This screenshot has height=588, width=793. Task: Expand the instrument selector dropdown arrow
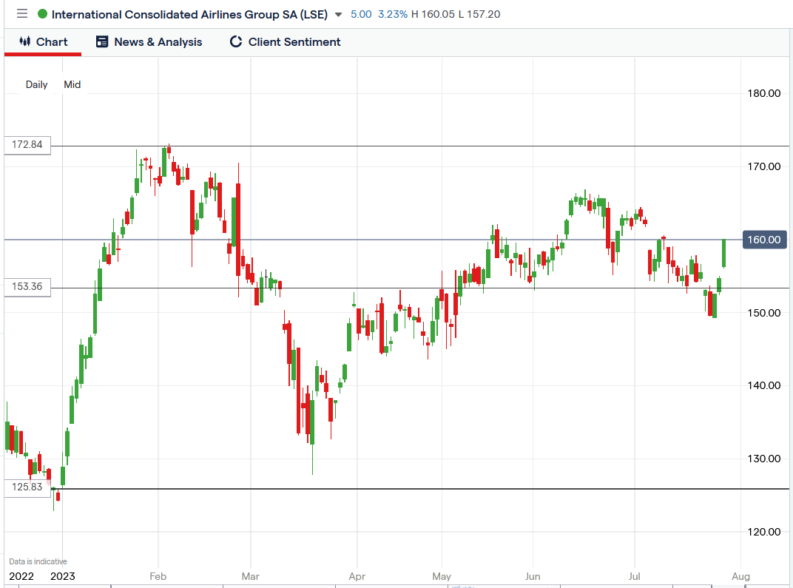point(338,15)
